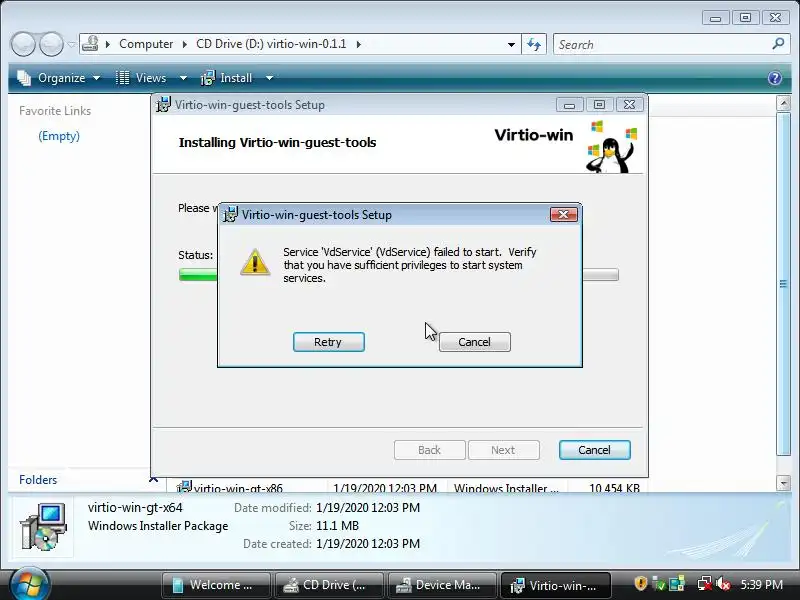Open the recent pages dropdown arrow
The image size is (800, 600).
pos(71,44)
